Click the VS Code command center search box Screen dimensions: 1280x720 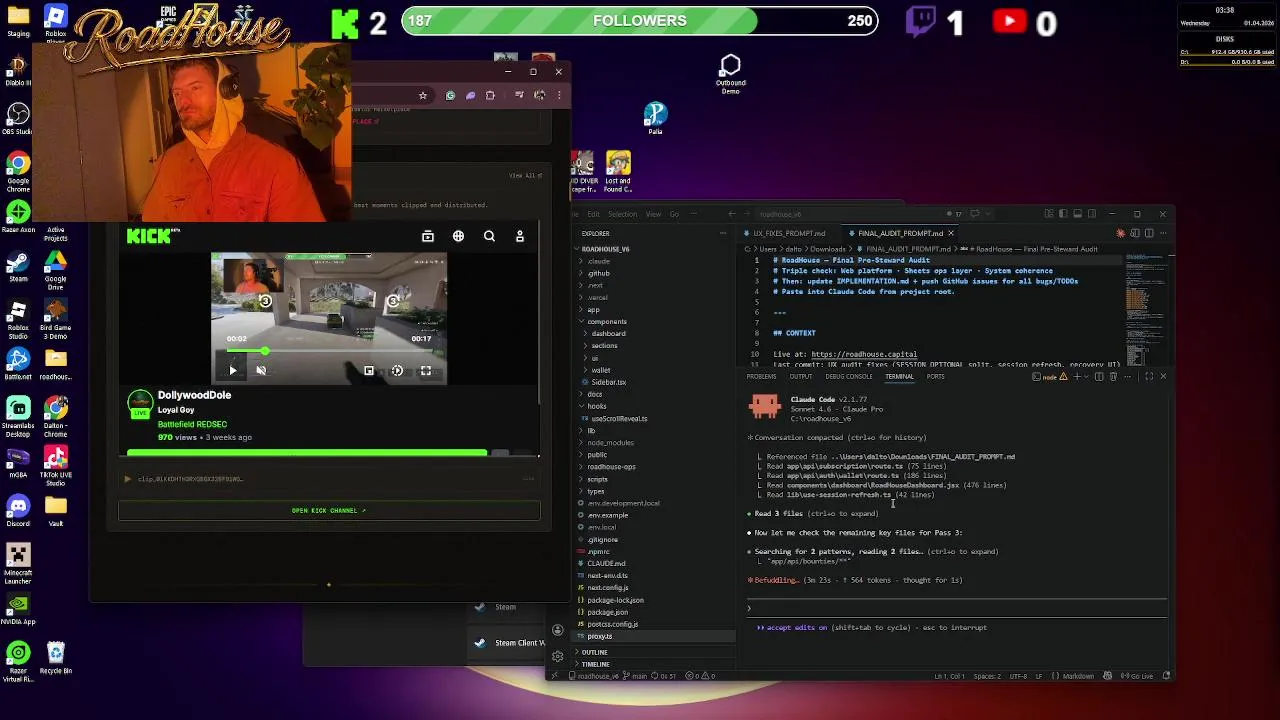pos(848,214)
